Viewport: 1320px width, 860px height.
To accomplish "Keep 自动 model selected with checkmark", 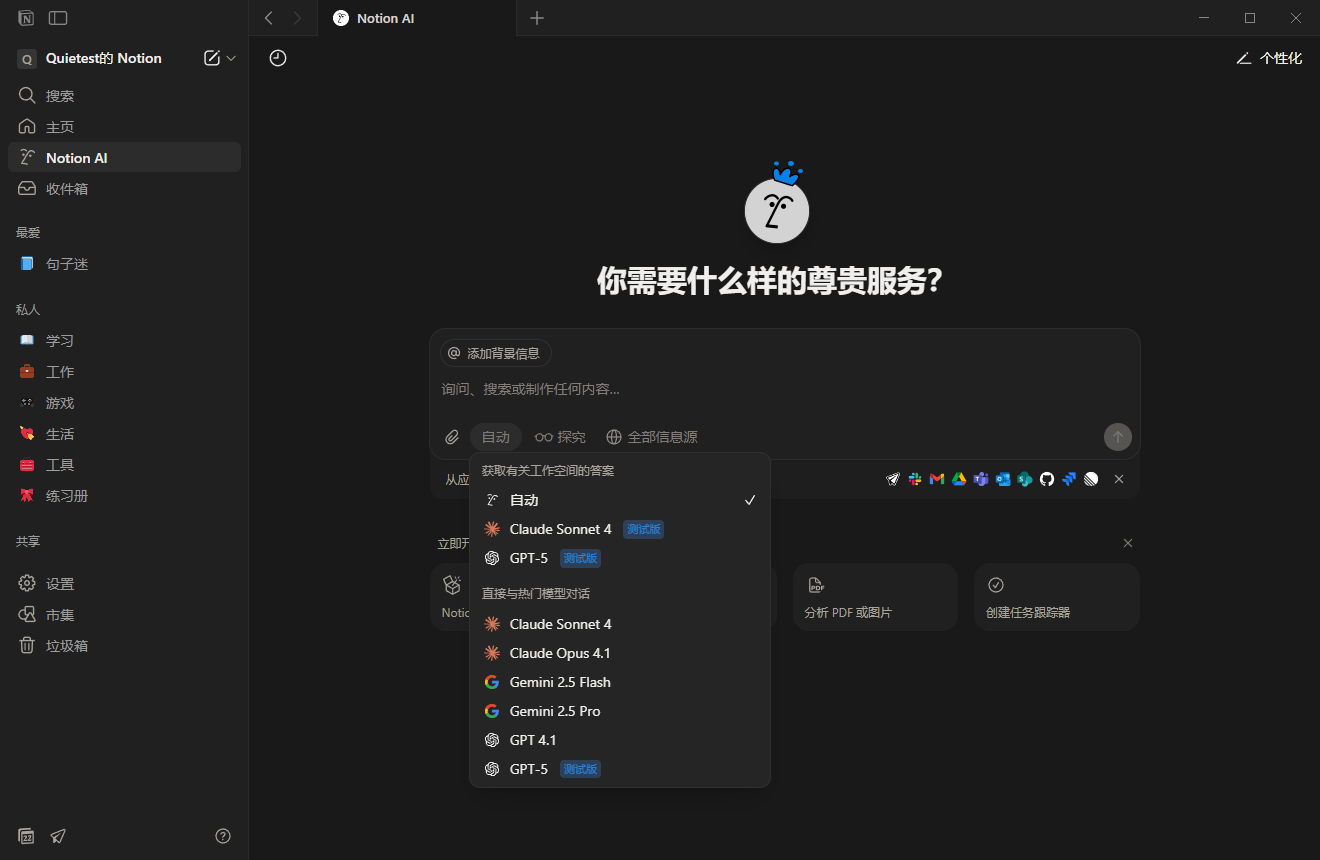I will pyautogui.click(x=522, y=499).
